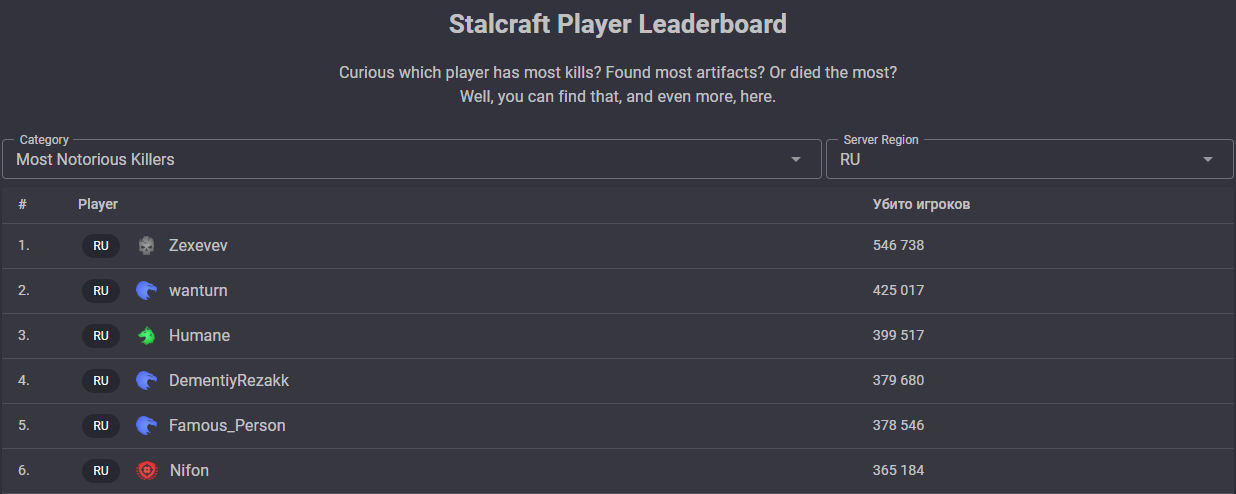Select the Most Notorious Killers category field

coord(412,159)
